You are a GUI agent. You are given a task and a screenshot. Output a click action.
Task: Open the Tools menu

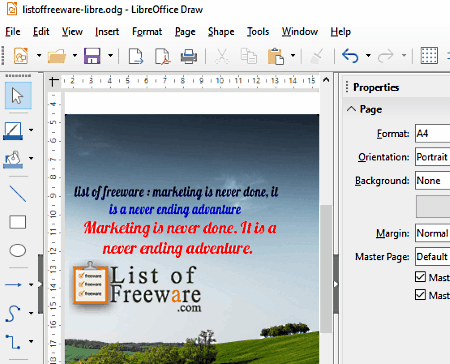click(258, 32)
